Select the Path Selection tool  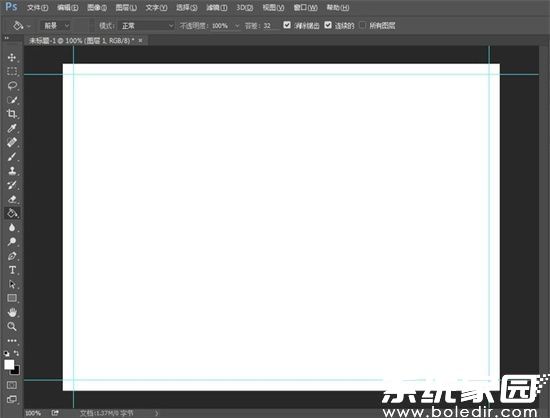(12, 284)
